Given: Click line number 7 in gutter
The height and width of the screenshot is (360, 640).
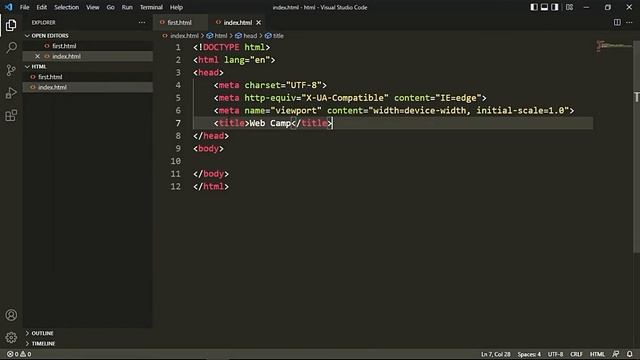Looking at the screenshot, I should [x=178, y=123].
